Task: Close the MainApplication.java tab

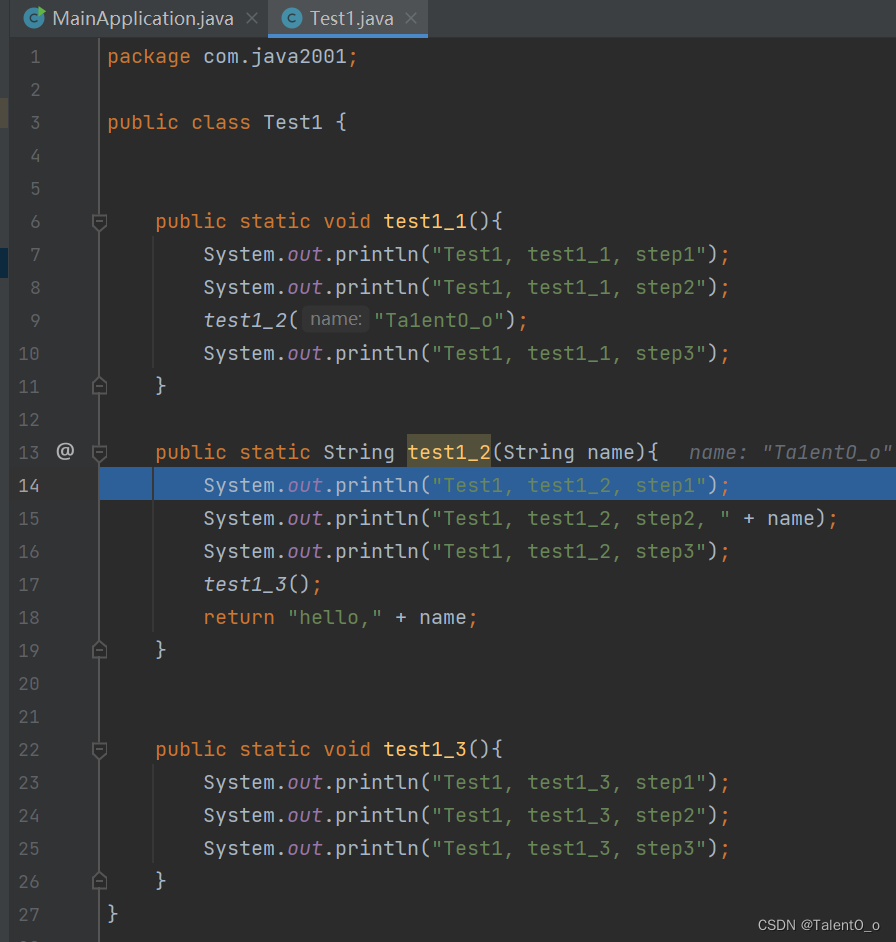Action: click(x=252, y=19)
